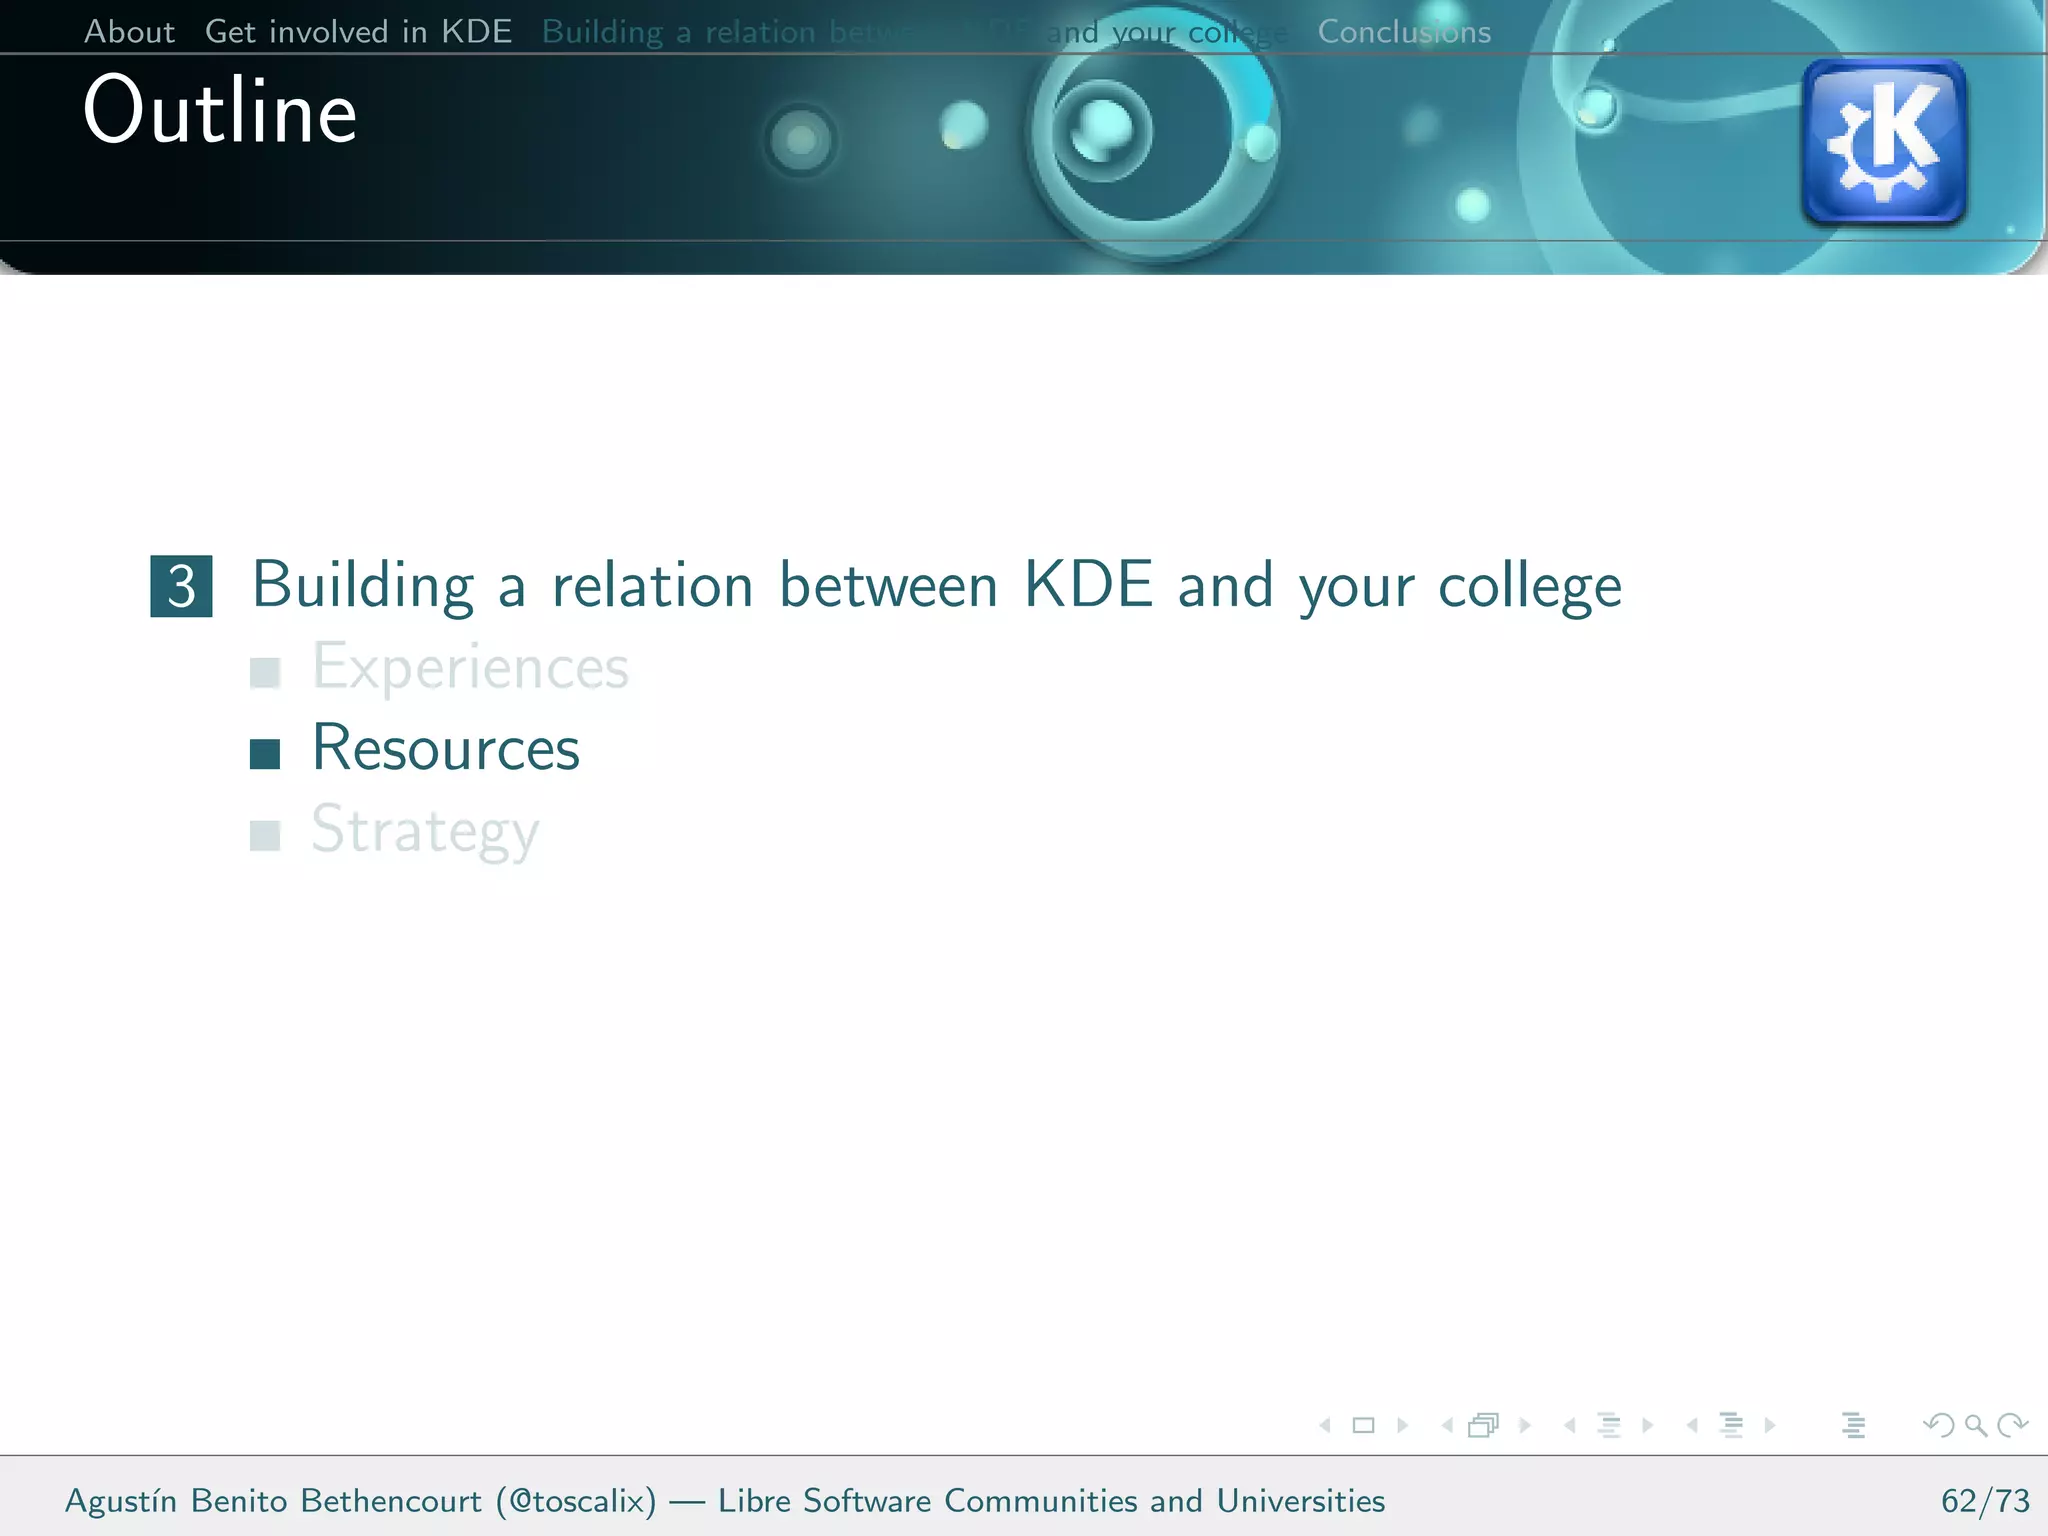Jump to the Experiences subsection

[470, 667]
